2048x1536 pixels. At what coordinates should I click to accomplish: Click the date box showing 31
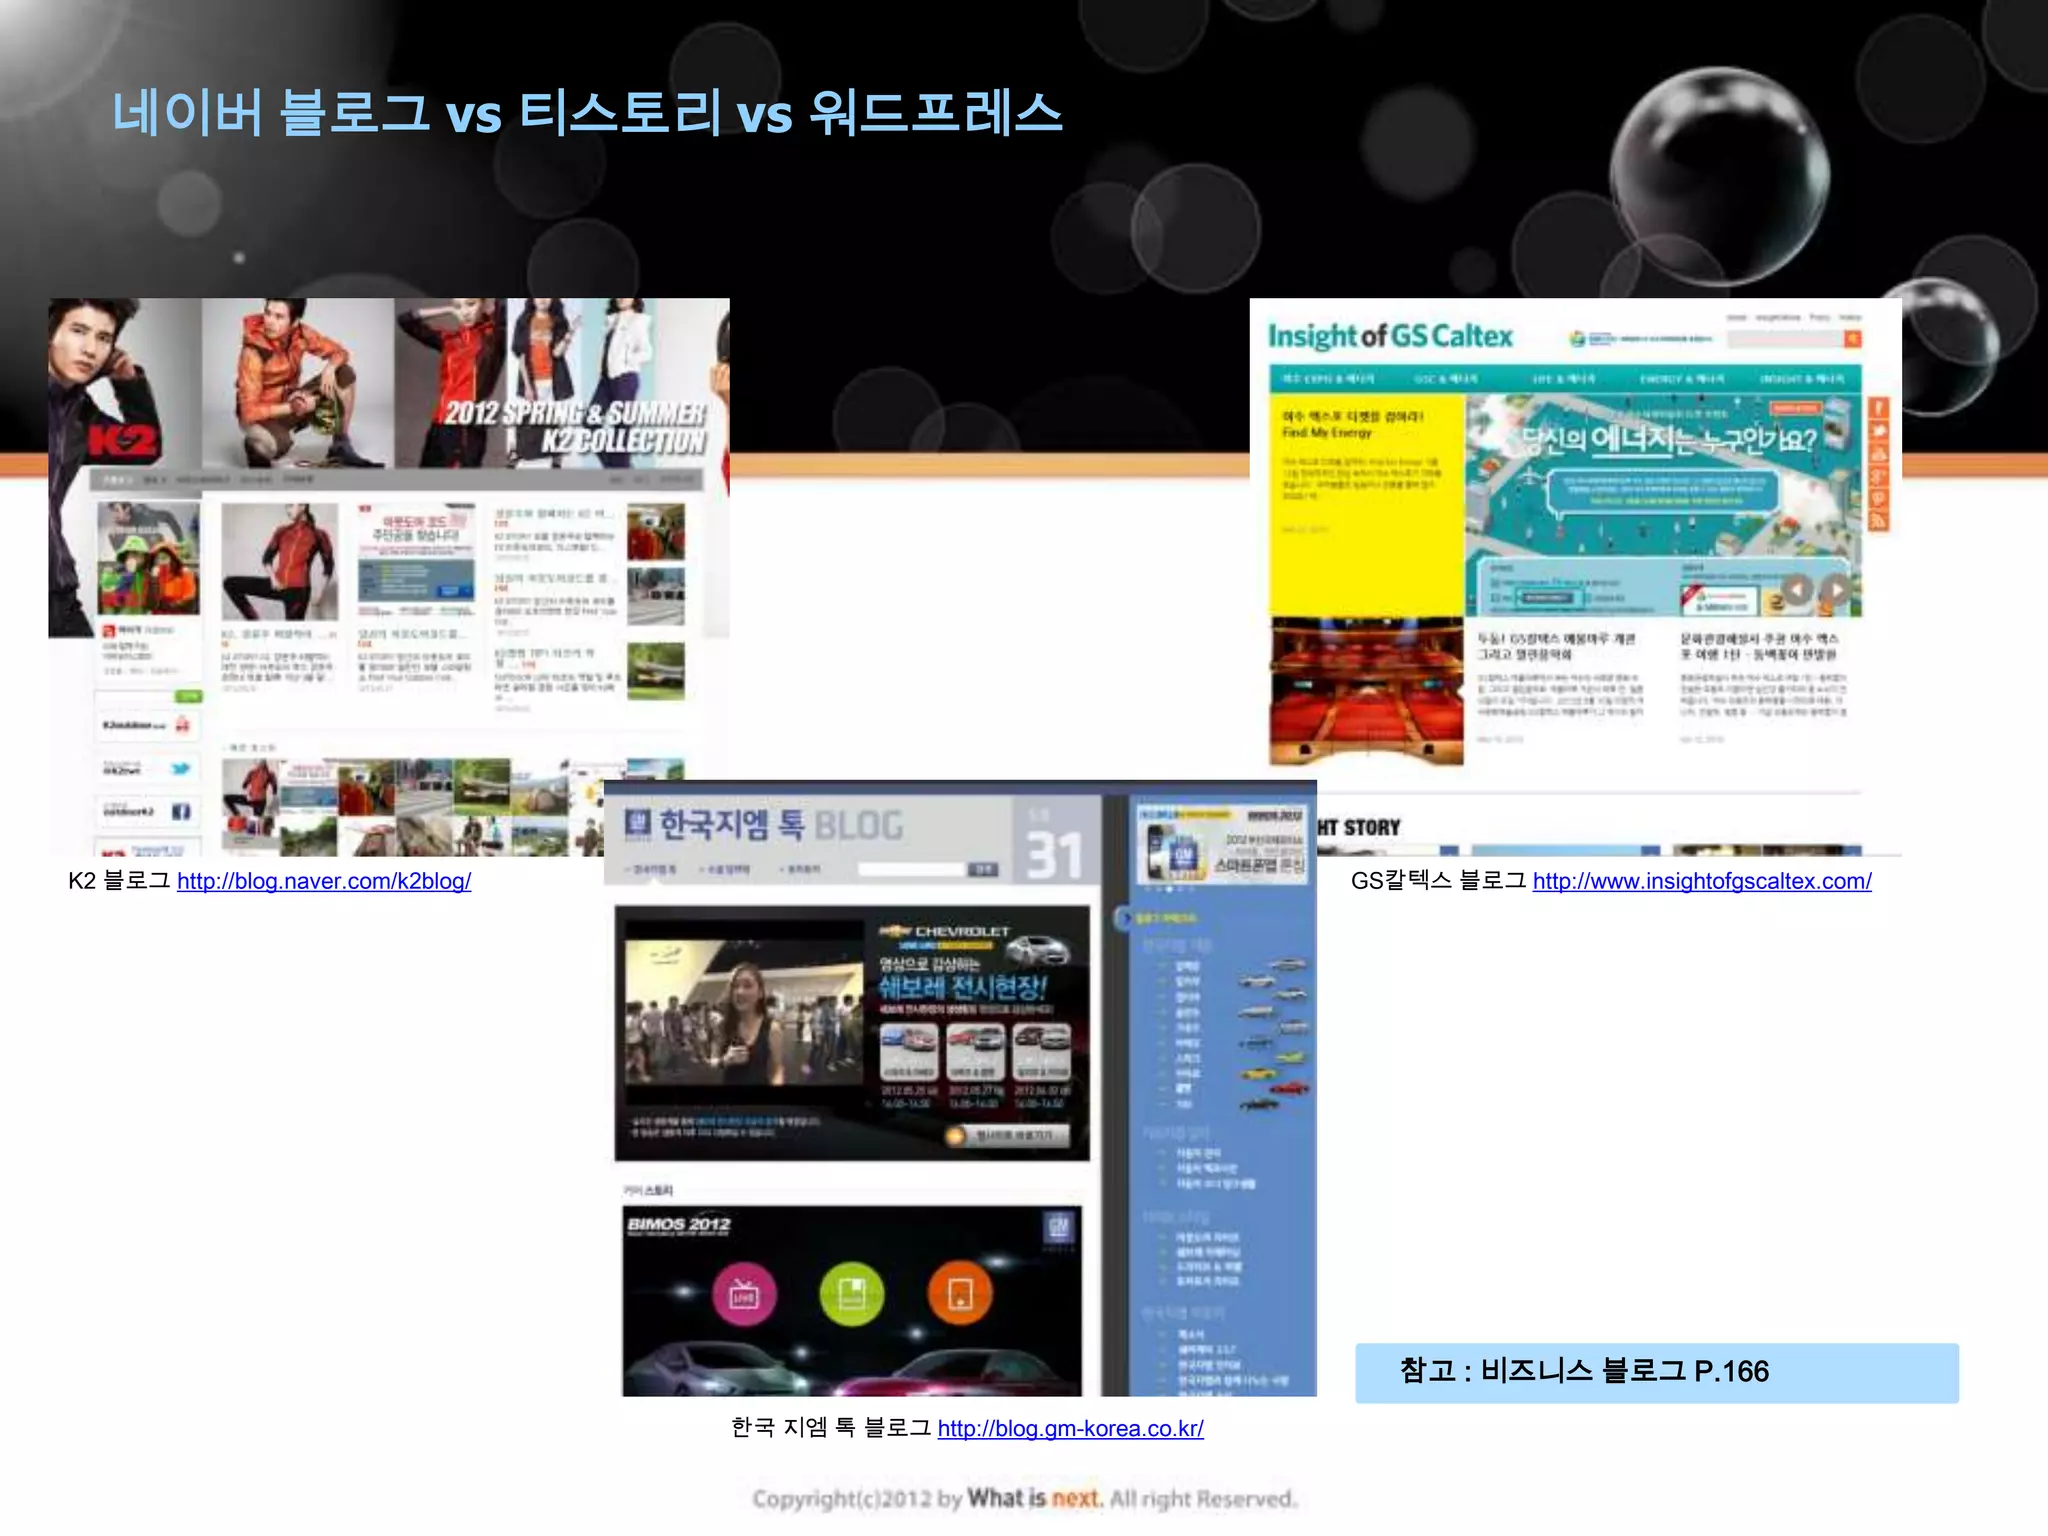click(1056, 841)
